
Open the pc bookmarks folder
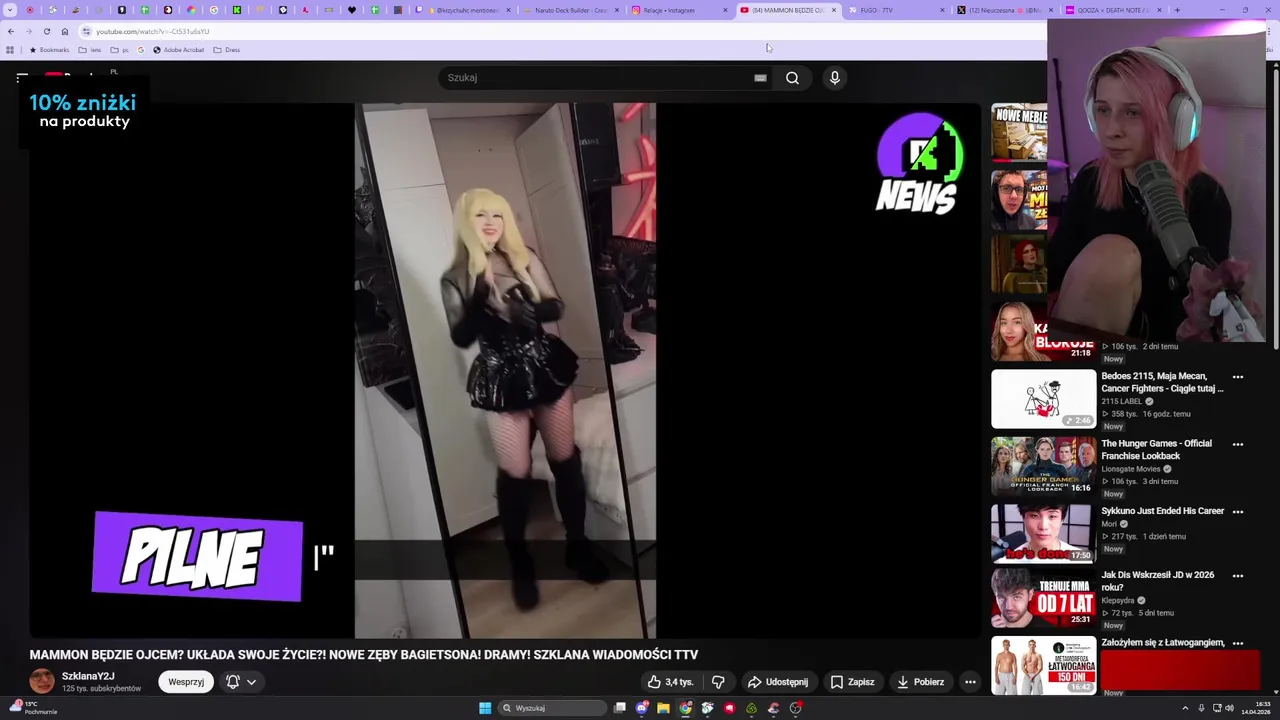(120, 50)
